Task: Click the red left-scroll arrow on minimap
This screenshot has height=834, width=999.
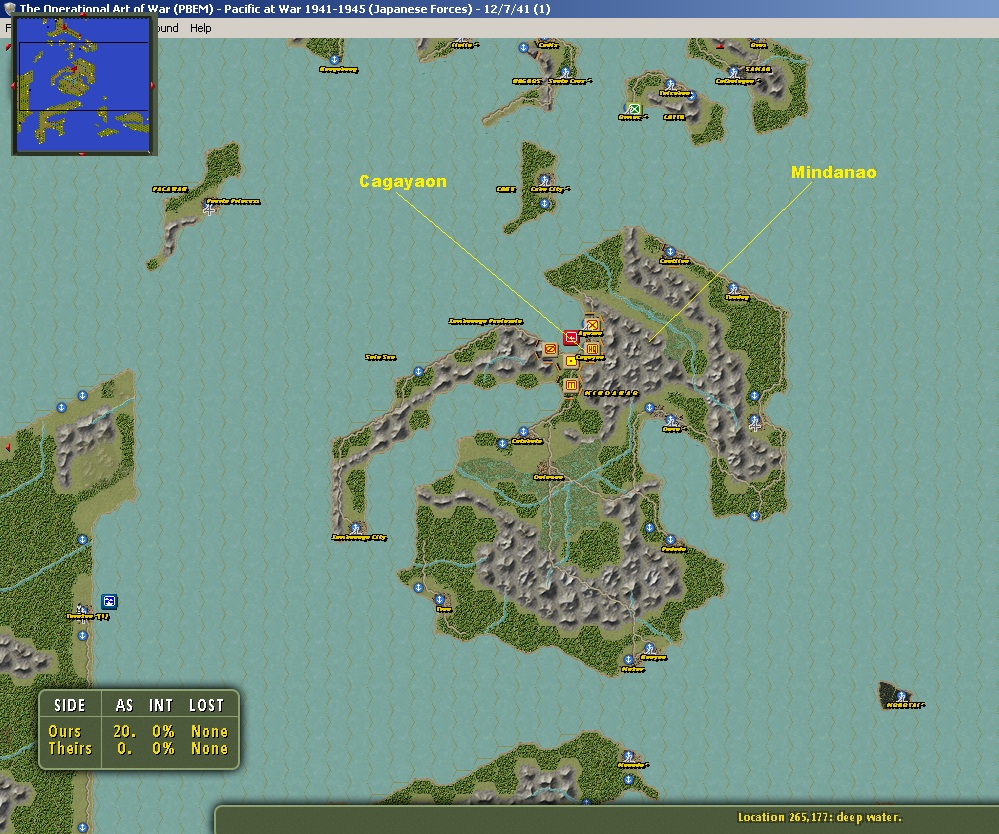Action: coord(14,85)
